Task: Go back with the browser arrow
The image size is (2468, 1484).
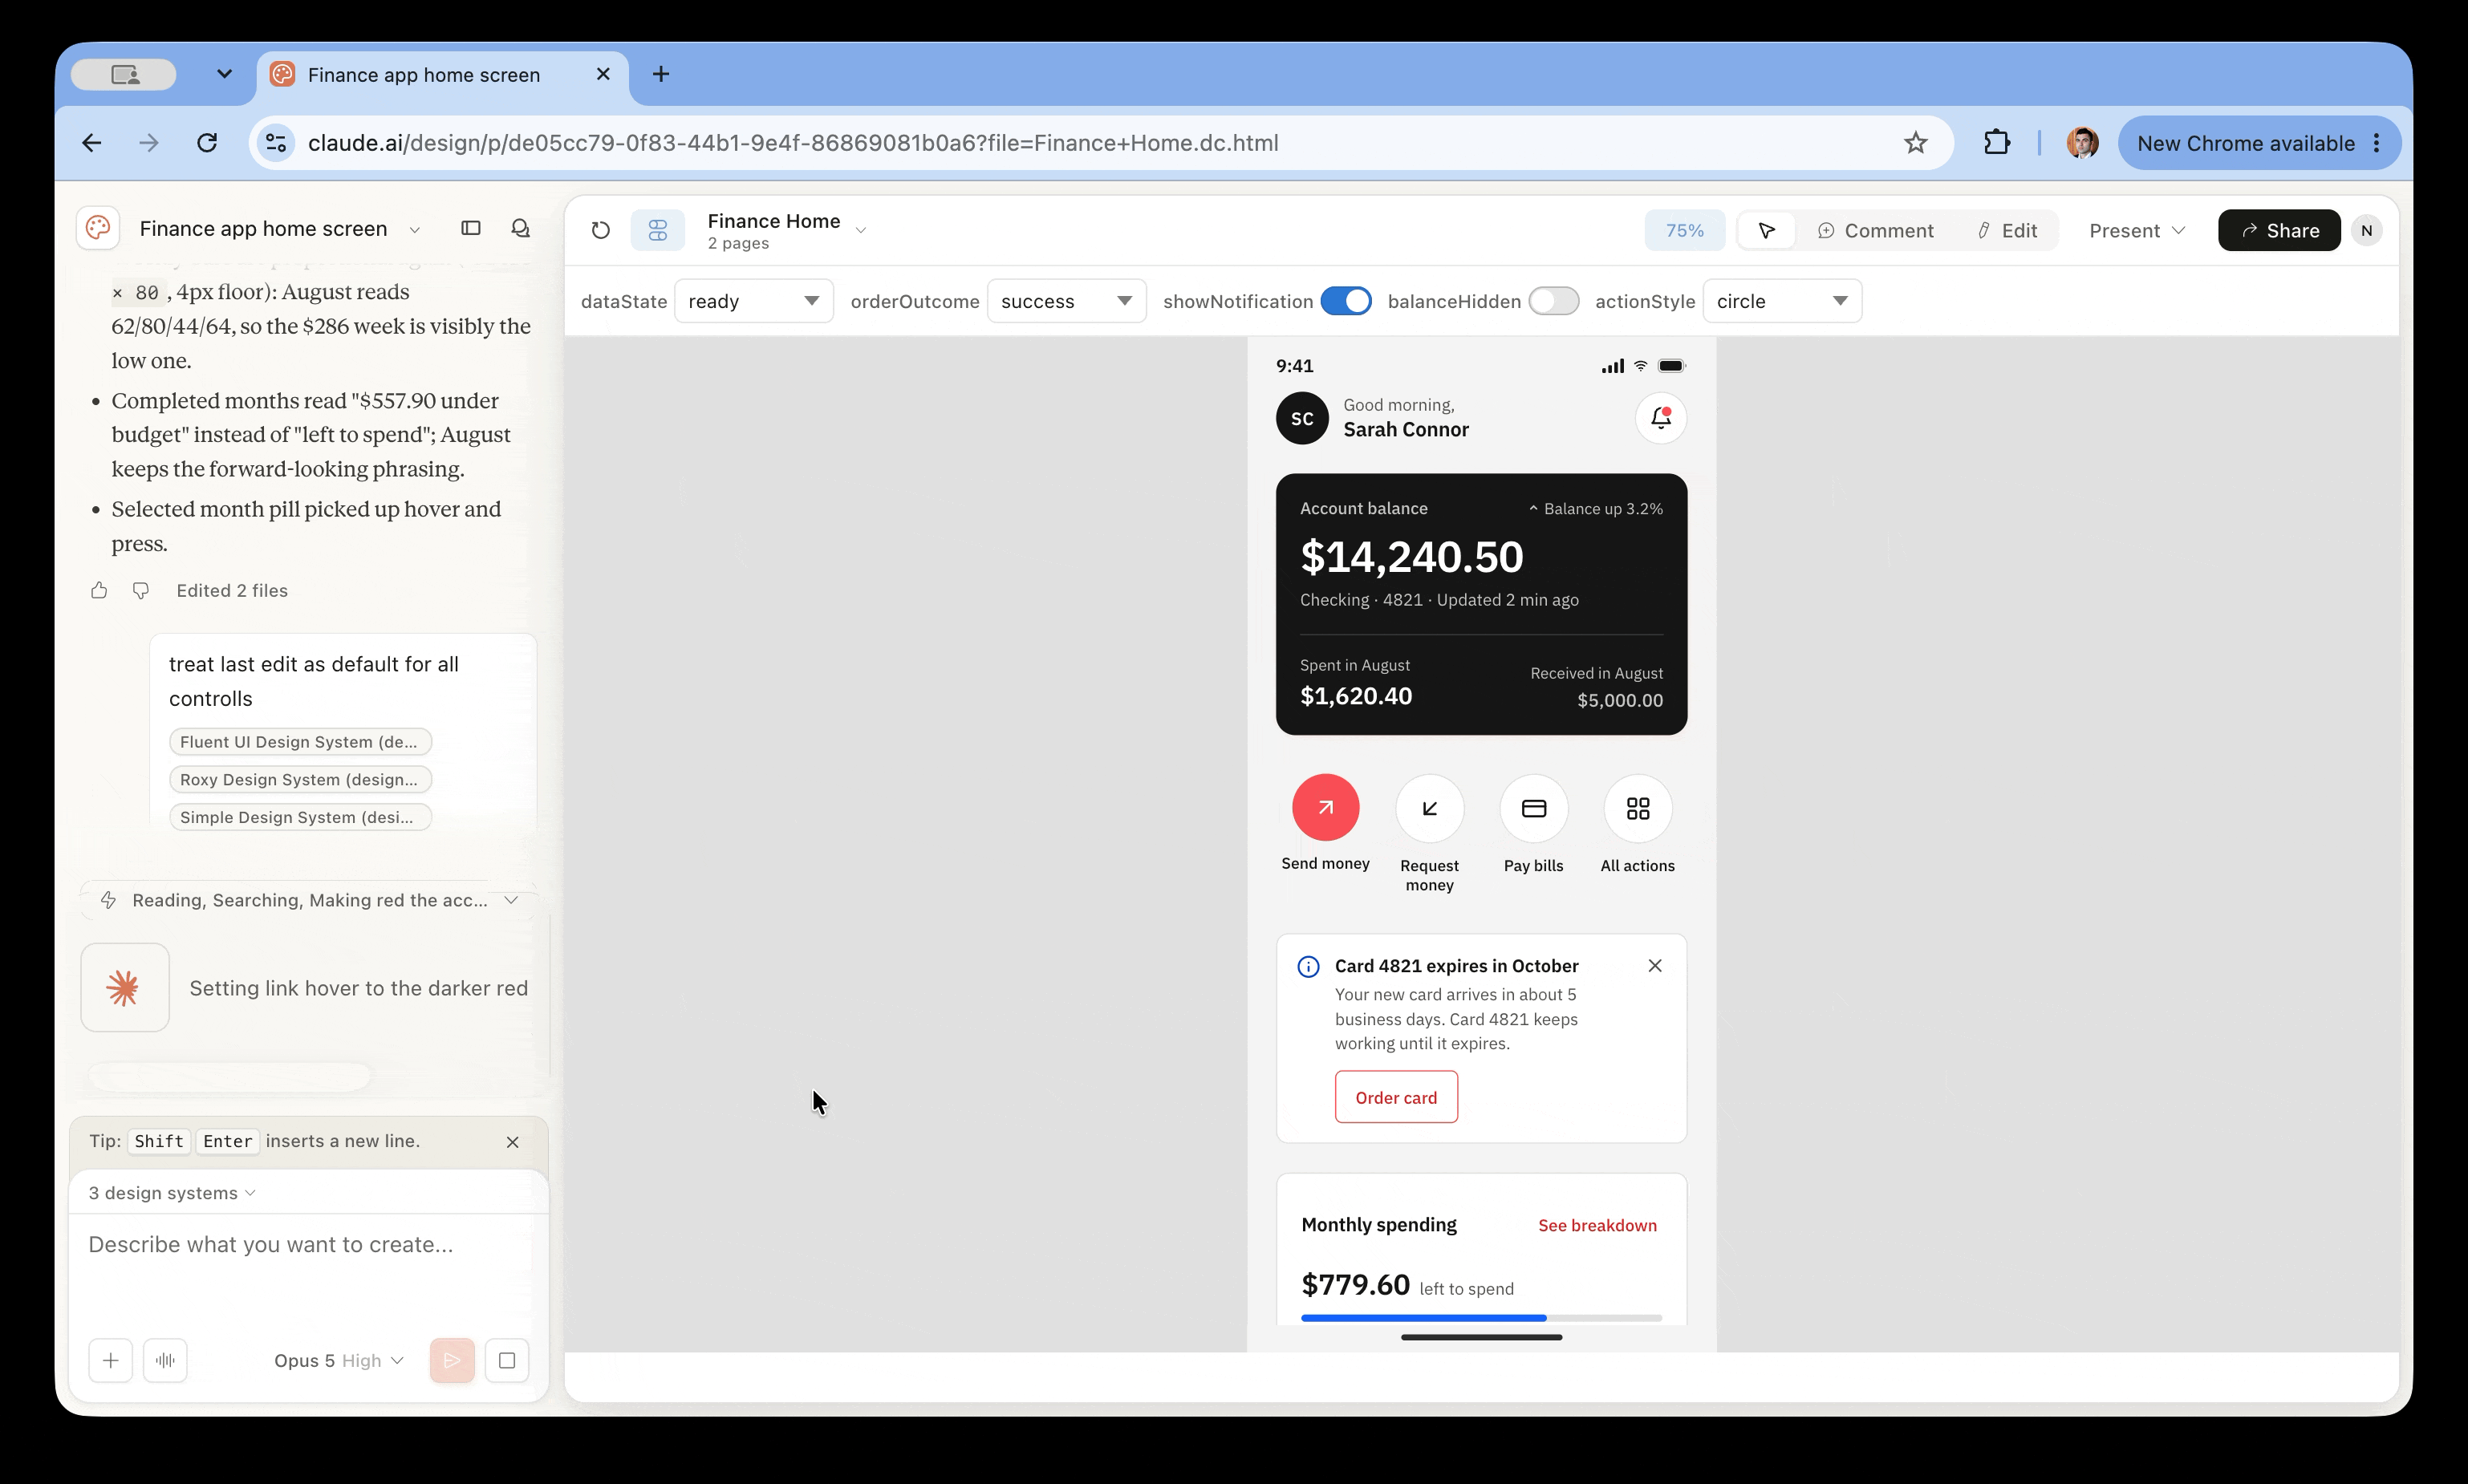Action: click(92, 142)
